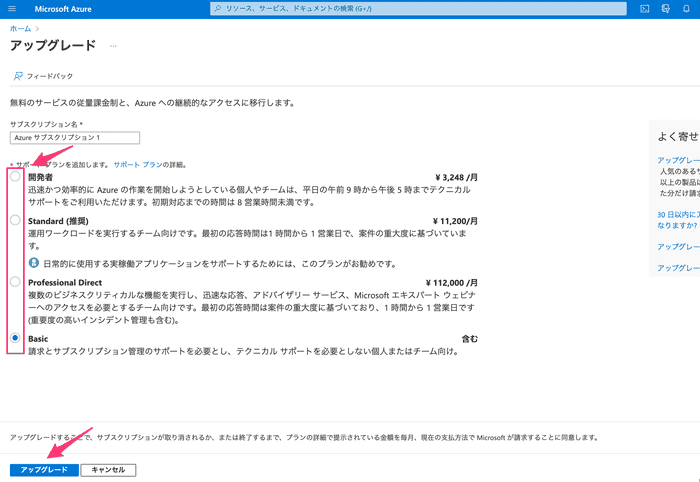700x482 pixels.
Task: Open the サポート プラン details link
Action: pyautogui.click(x=138, y=165)
